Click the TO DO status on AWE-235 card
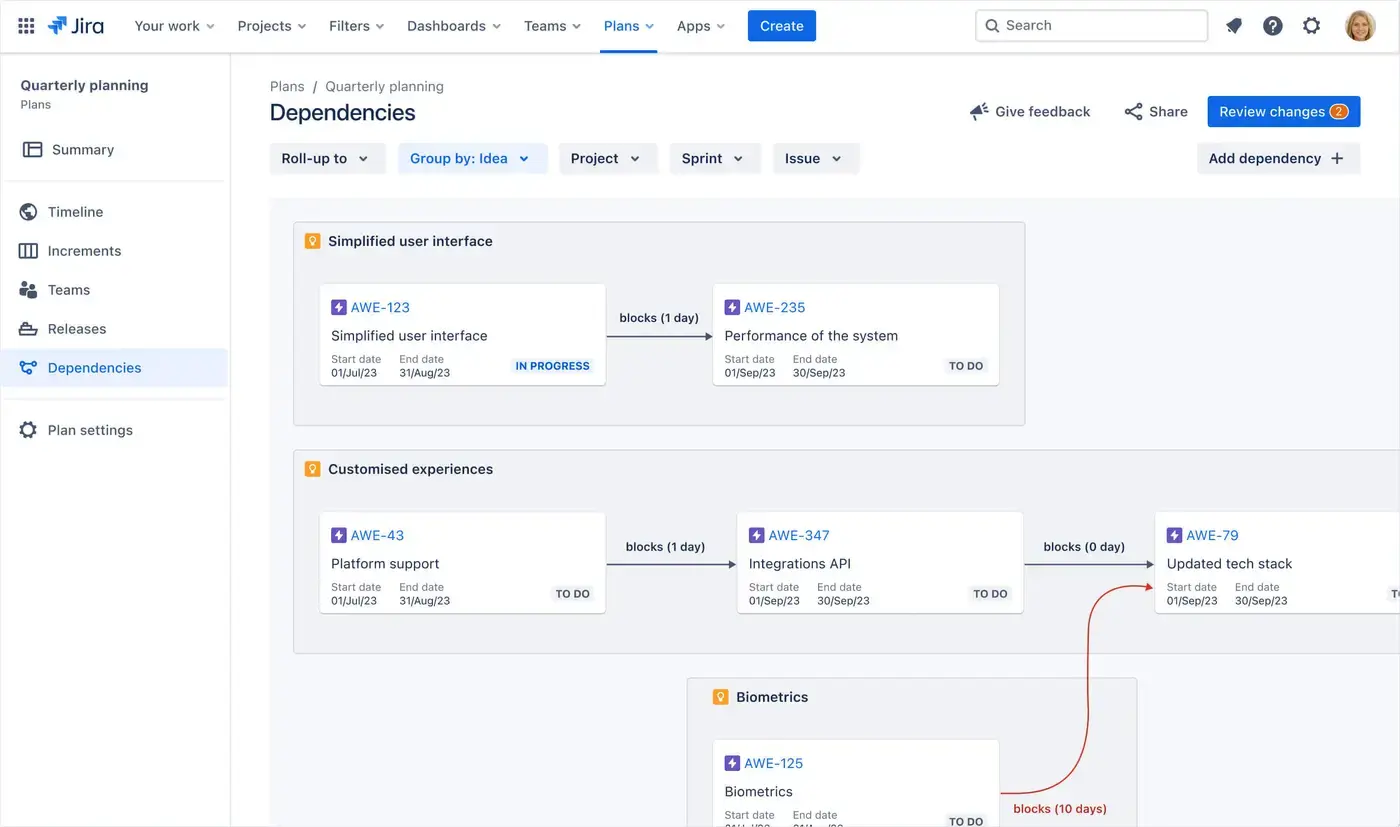 [966, 366]
